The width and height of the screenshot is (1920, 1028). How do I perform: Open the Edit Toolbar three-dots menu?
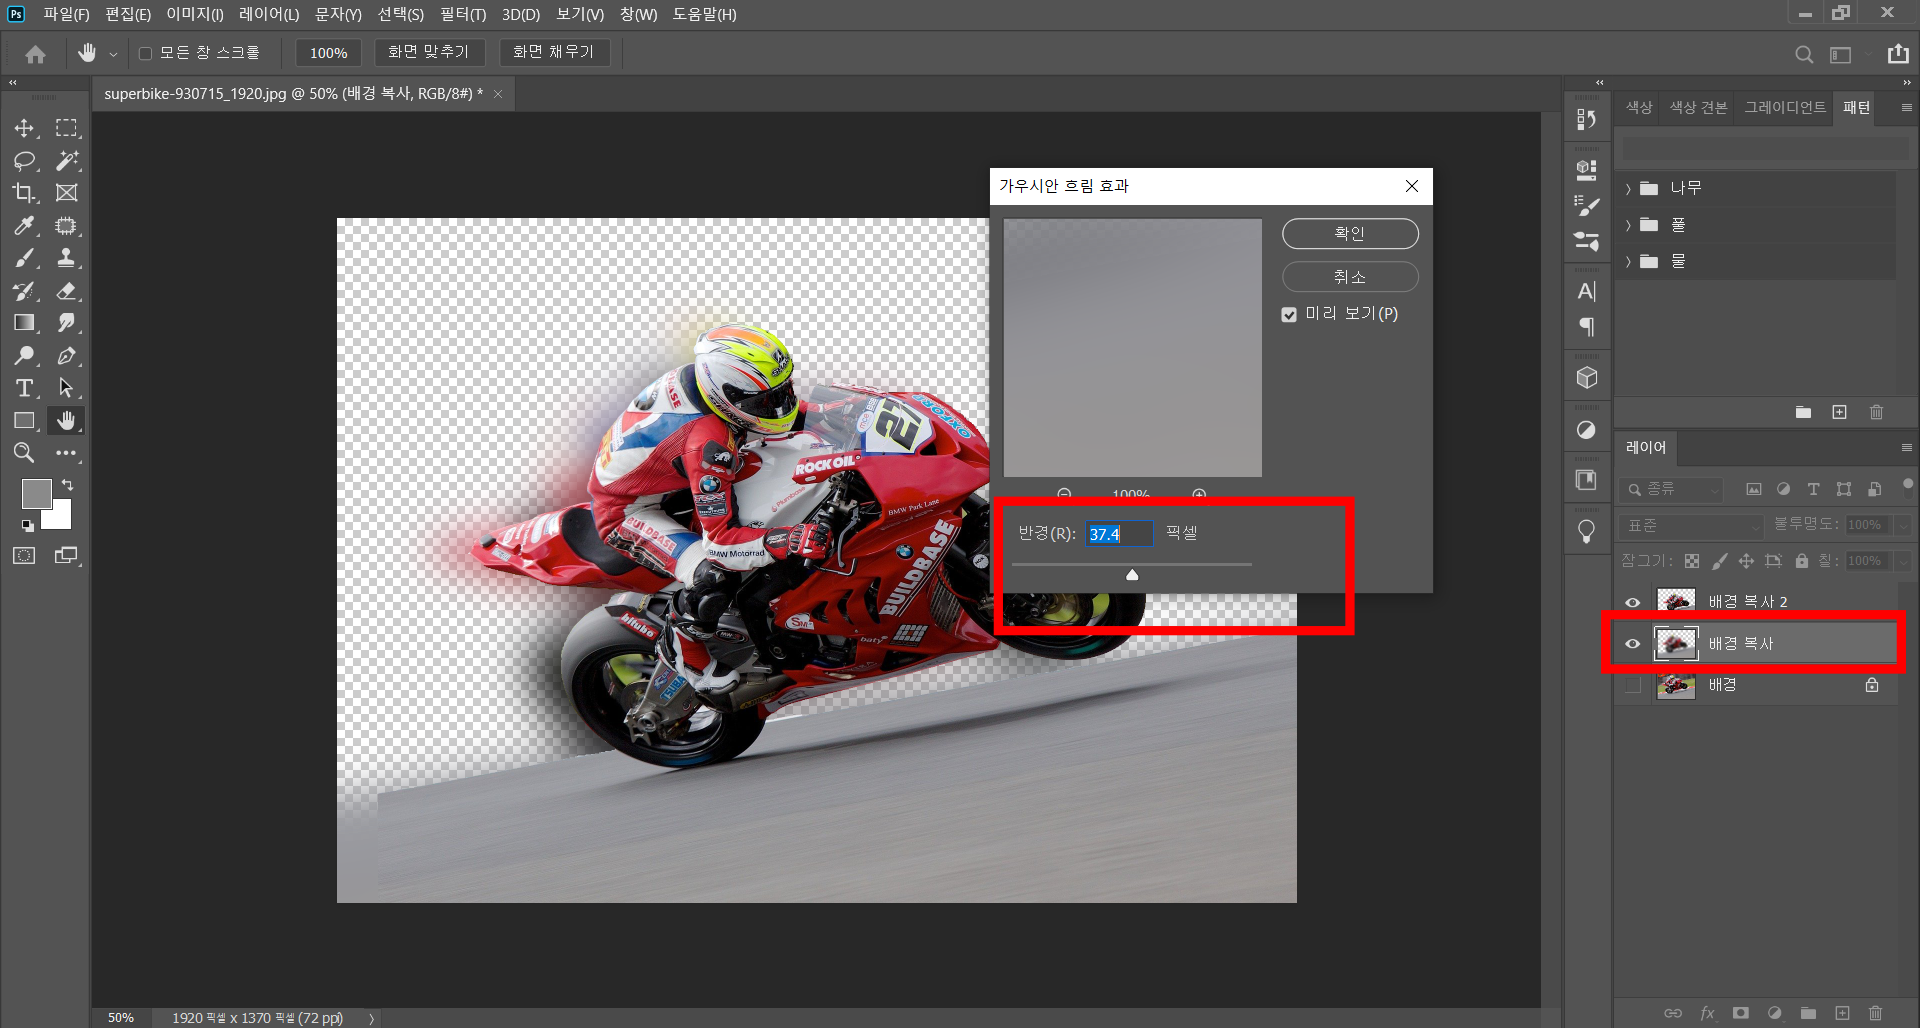click(66, 453)
